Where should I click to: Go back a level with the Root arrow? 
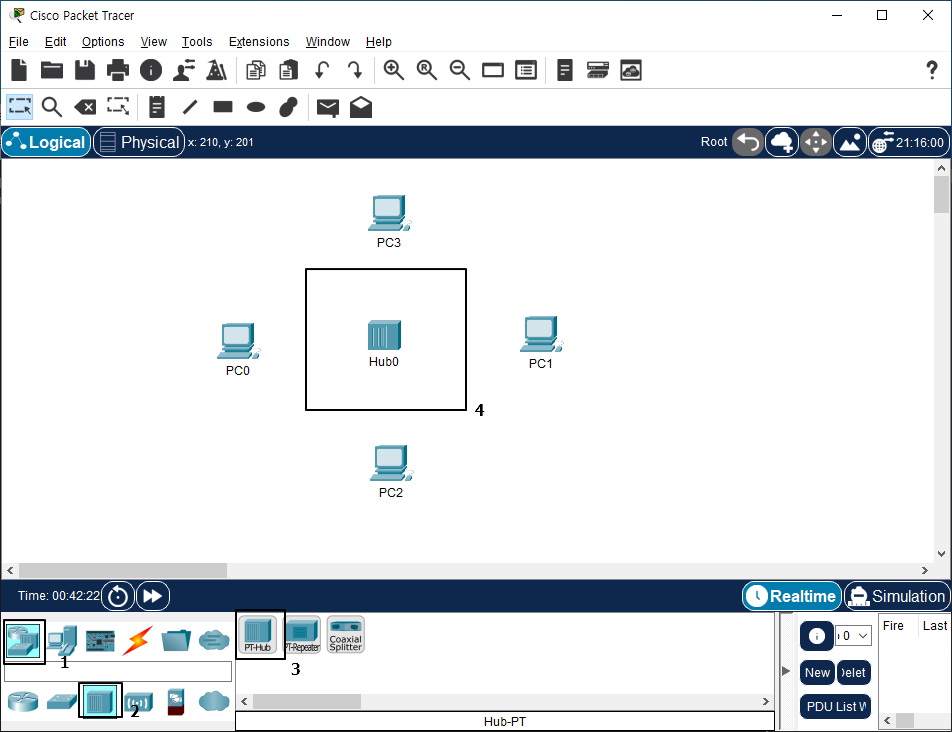click(747, 143)
